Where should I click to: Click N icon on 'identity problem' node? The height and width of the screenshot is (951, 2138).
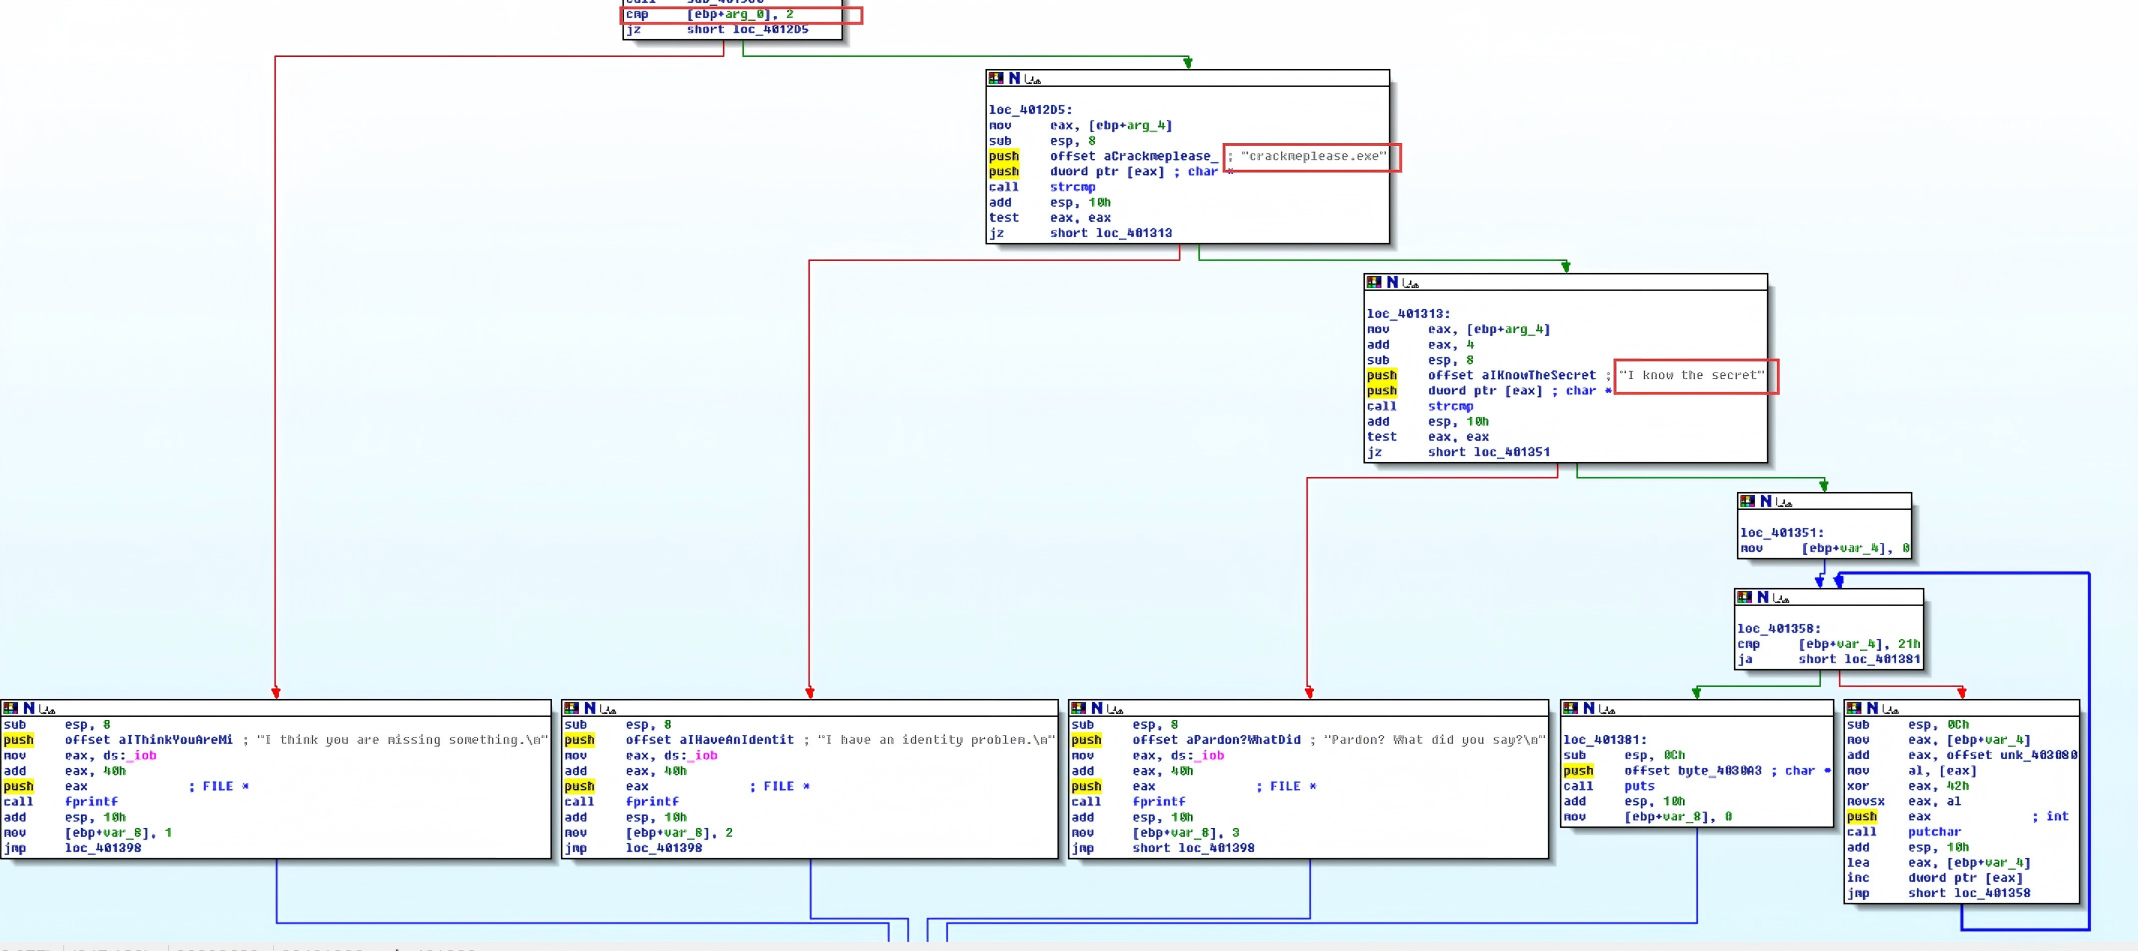click(x=590, y=708)
